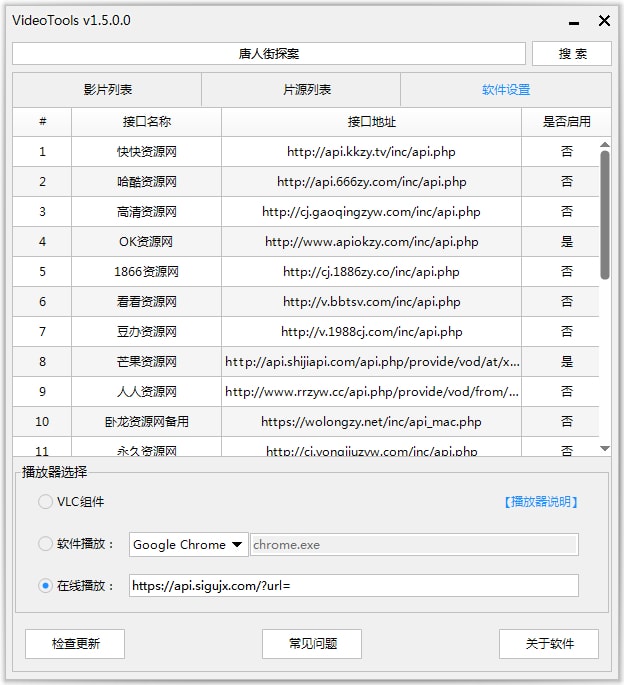Click the 是否启用 column header
624x685 pixels.
[566, 121]
